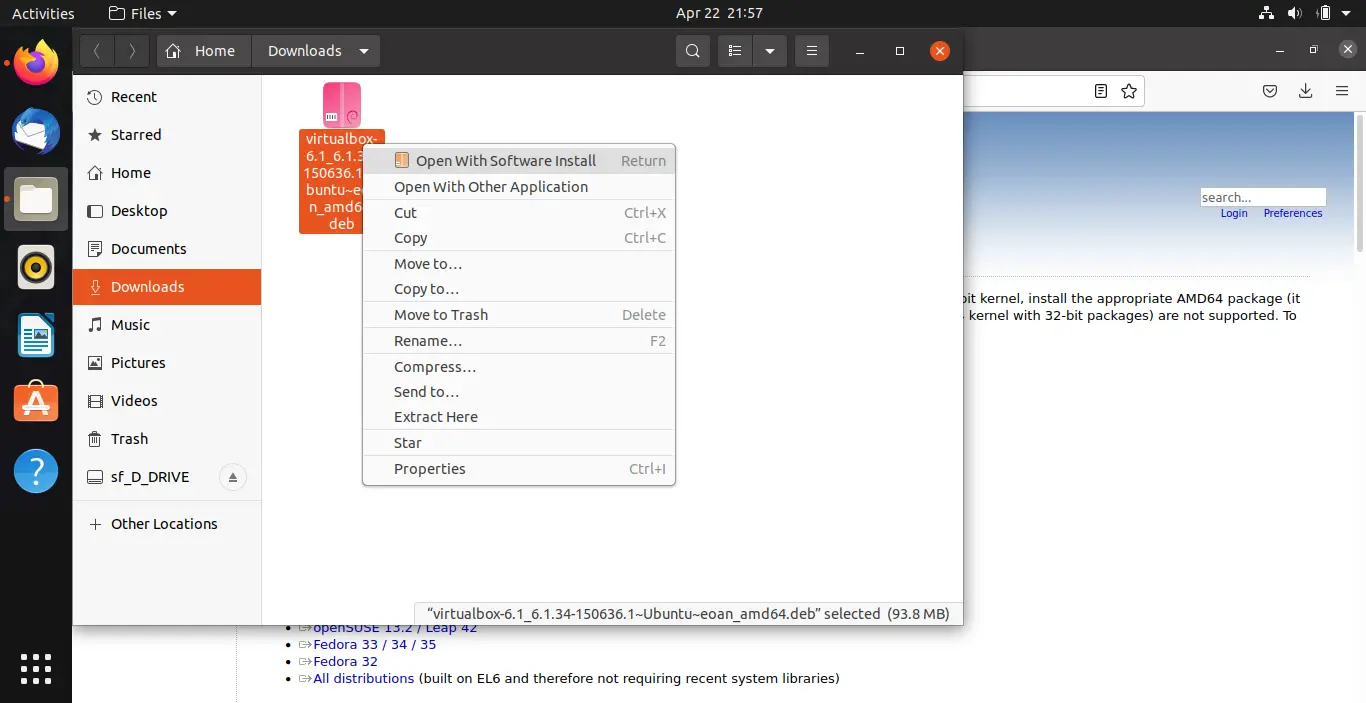This screenshot has width=1366, height=703.
Task: Click the search icon in Files
Action: (692, 51)
